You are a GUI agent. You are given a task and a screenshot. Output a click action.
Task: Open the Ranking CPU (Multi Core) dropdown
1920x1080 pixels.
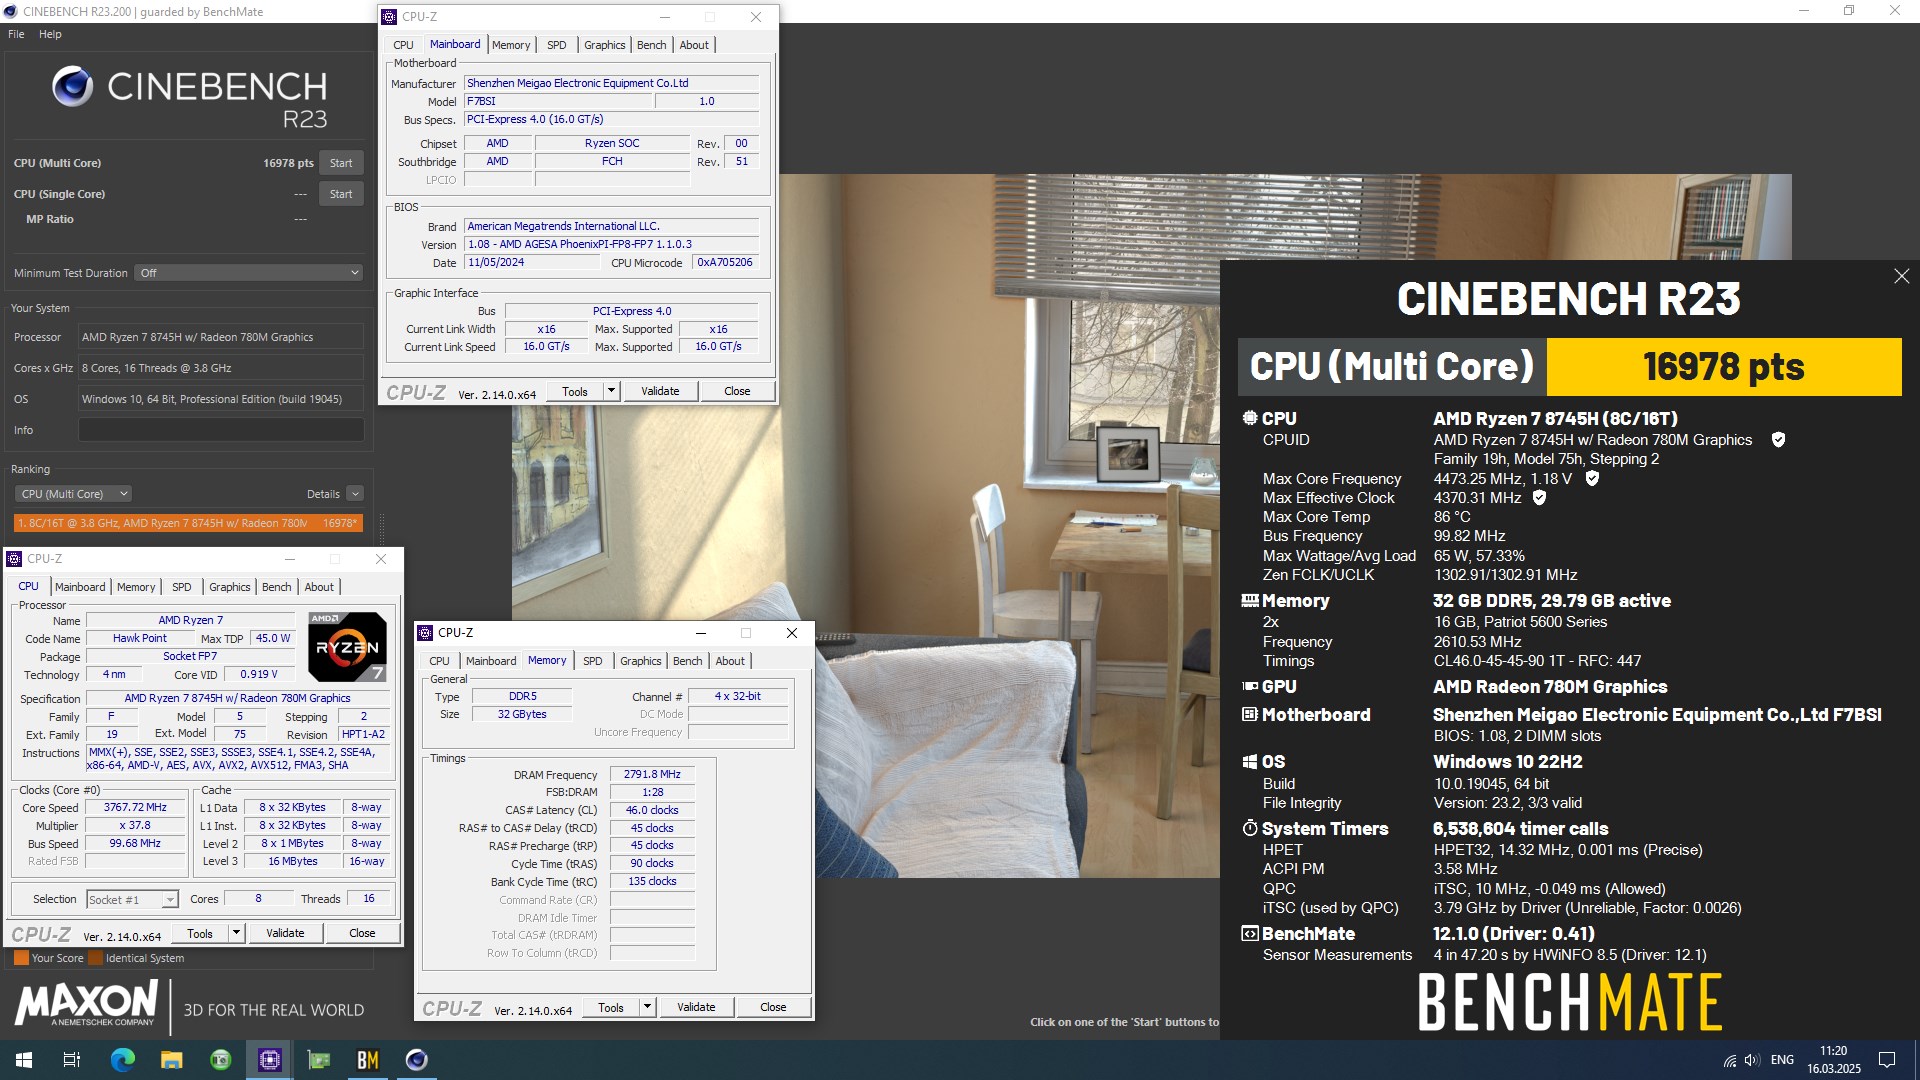tap(73, 494)
